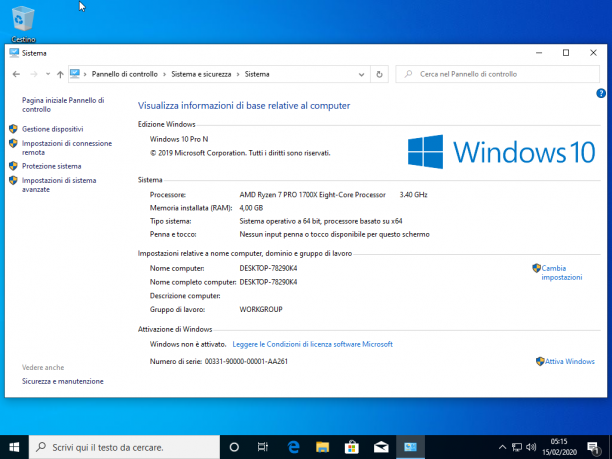Open the Windows Start button
This screenshot has width=612, height=459.
[14, 447]
